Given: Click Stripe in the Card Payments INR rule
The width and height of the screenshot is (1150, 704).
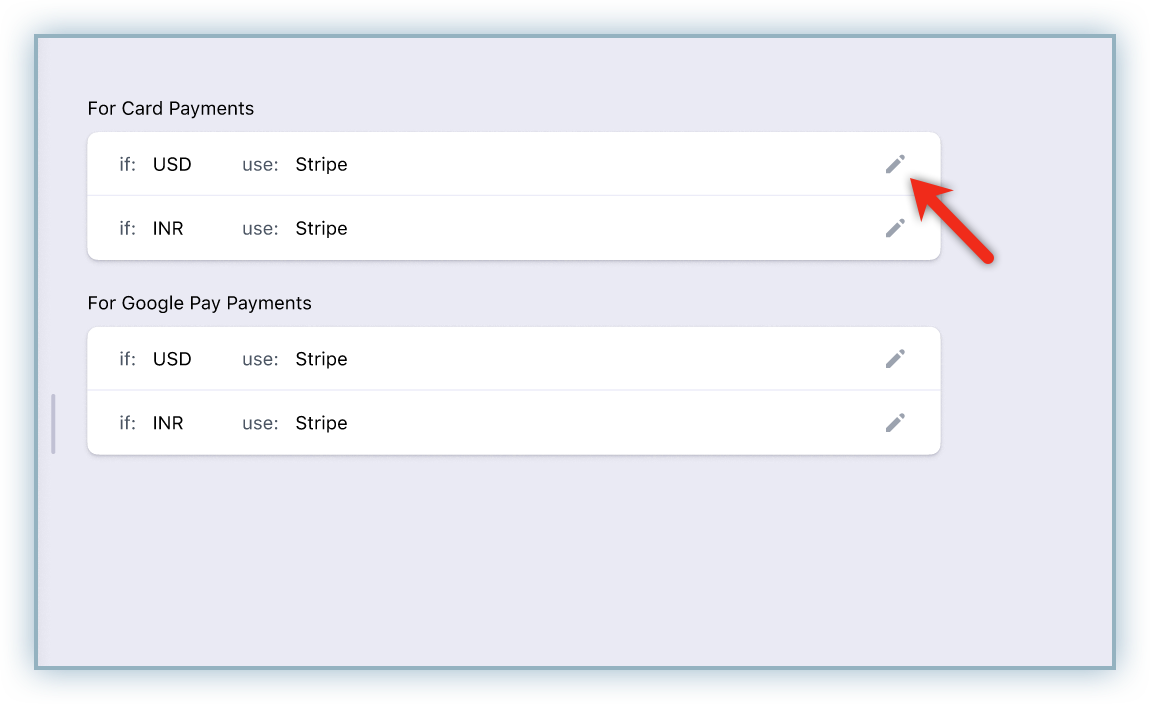Looking at the screenshot, I should coord(321,229).
